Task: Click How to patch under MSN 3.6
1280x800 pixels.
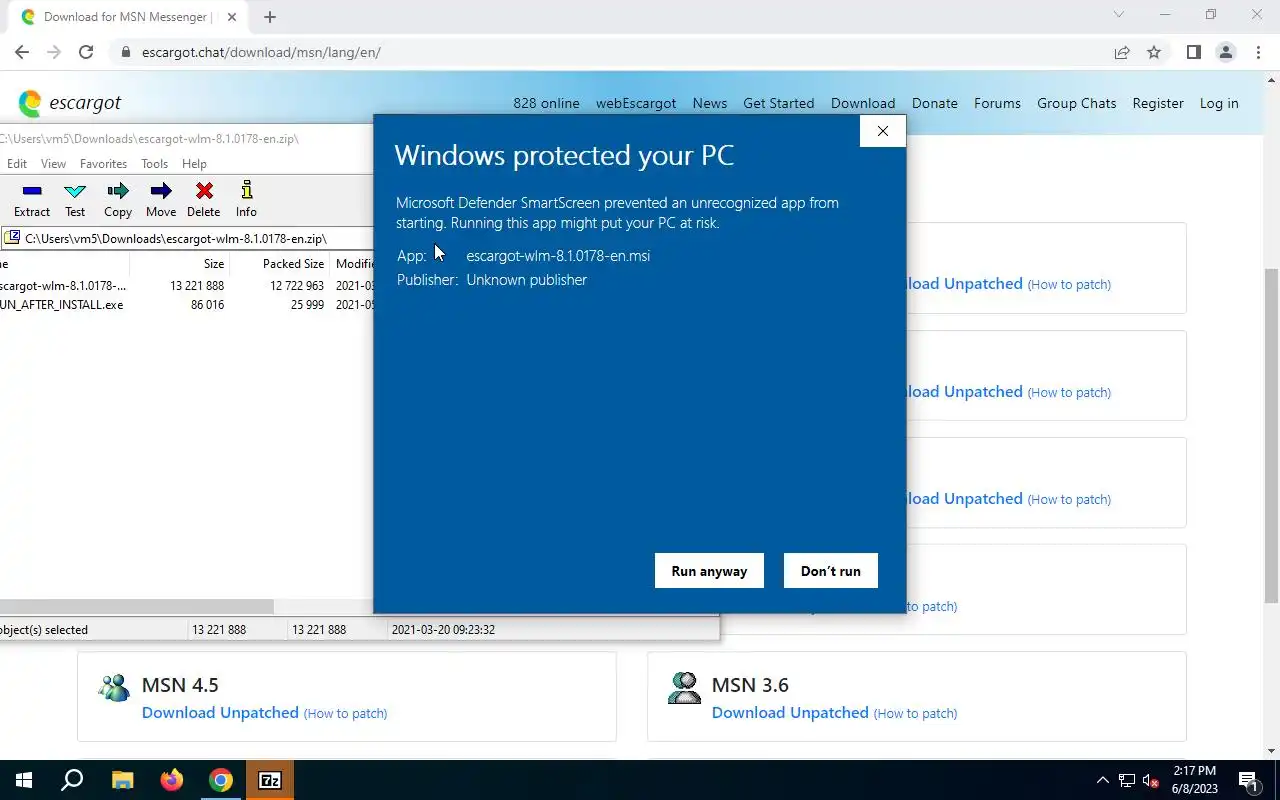Action: point(915,713)
